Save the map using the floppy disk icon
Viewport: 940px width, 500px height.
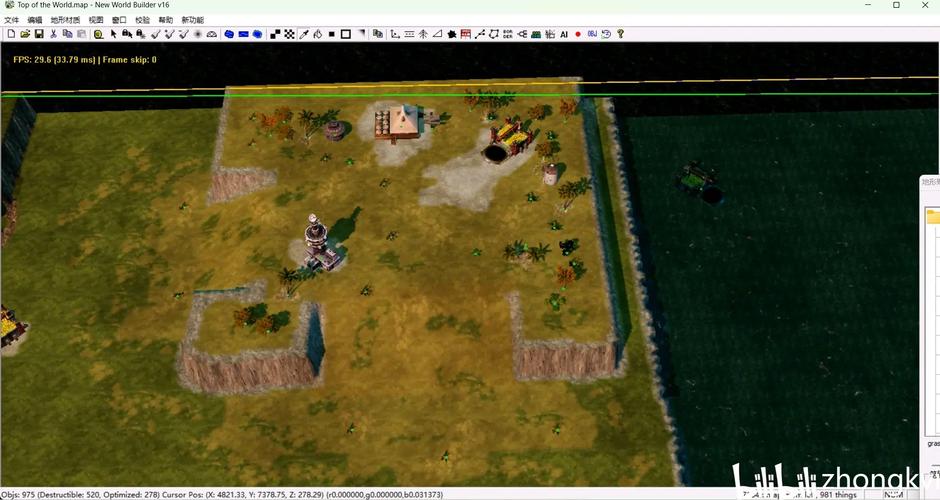pyautogui.click(x=38, y=34)
